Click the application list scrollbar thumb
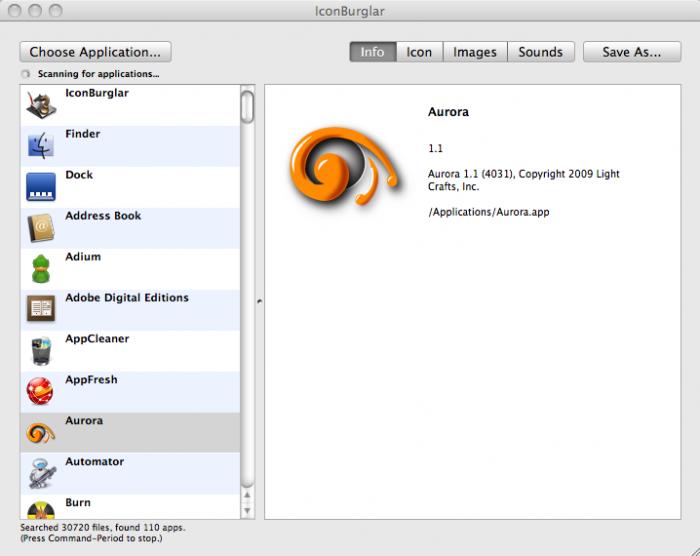The height and width of the screenshot is (556, 700). point(247,105)
